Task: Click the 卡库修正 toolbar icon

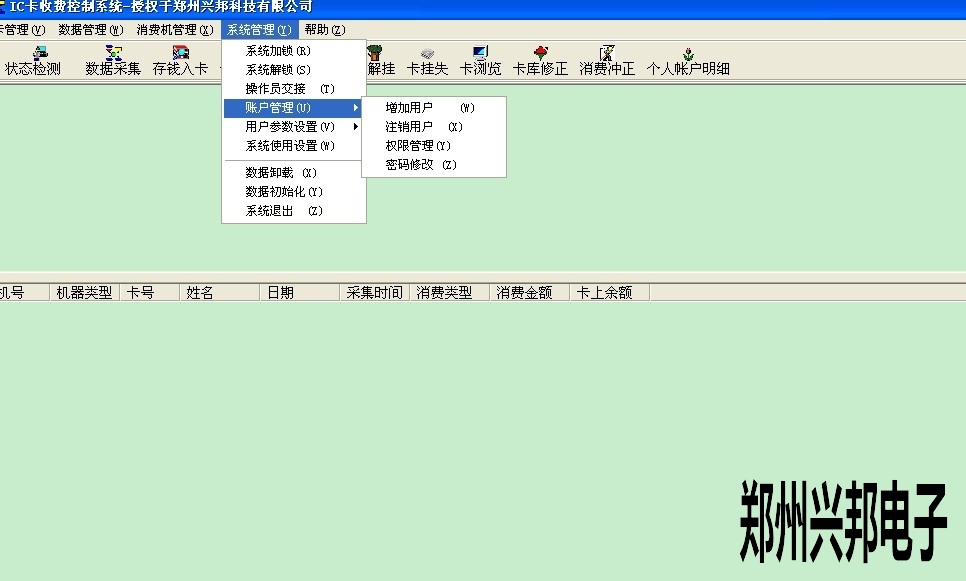Action: point(540,61)
